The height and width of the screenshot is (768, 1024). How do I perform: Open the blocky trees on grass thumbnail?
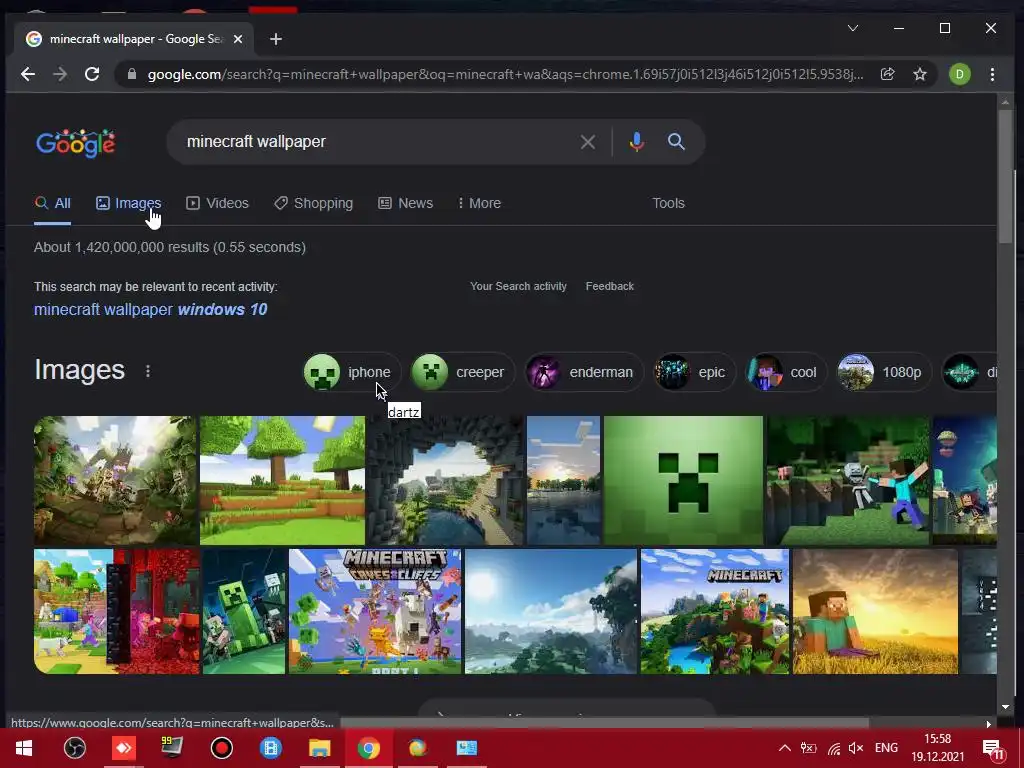pyautogui.click(x=282, y=480)
